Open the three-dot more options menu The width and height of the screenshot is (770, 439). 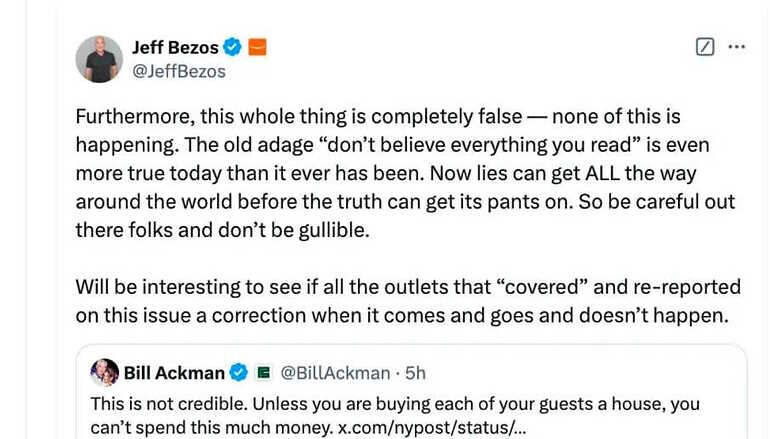coord(737,47)
